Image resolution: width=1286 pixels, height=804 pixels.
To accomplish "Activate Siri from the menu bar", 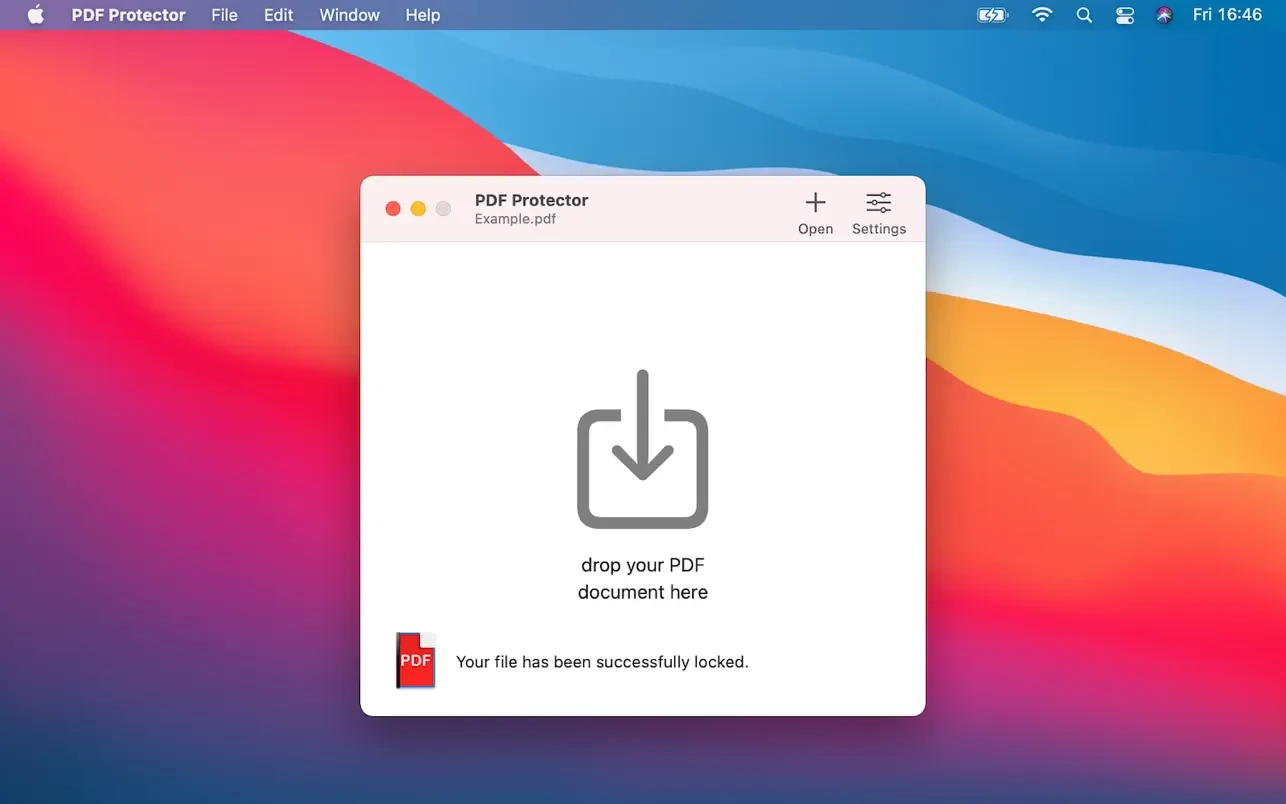I will click(x=1164, y=15).
